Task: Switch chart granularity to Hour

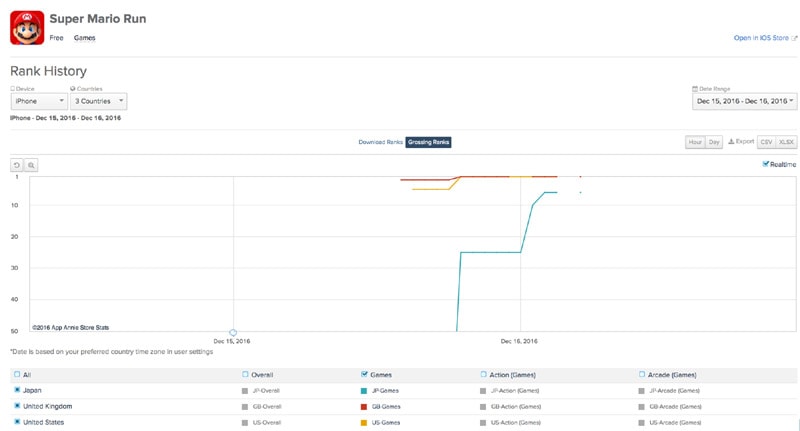Action: pyautogui.click(x=695, y=142)
